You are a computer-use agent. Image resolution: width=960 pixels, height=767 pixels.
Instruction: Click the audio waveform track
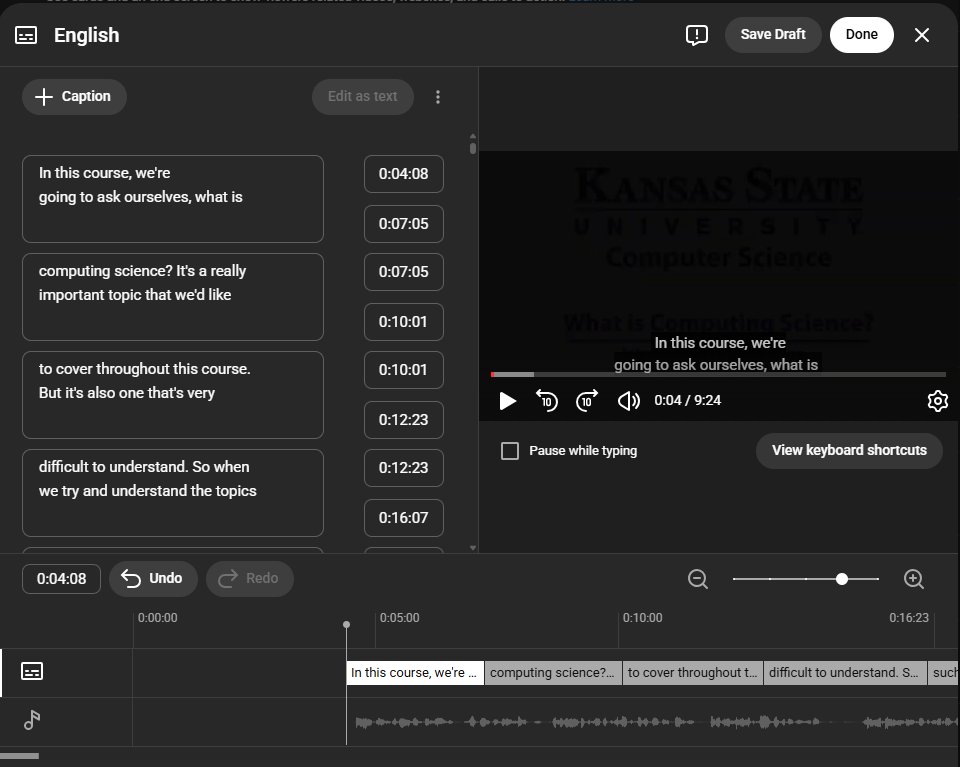(655, 722)
